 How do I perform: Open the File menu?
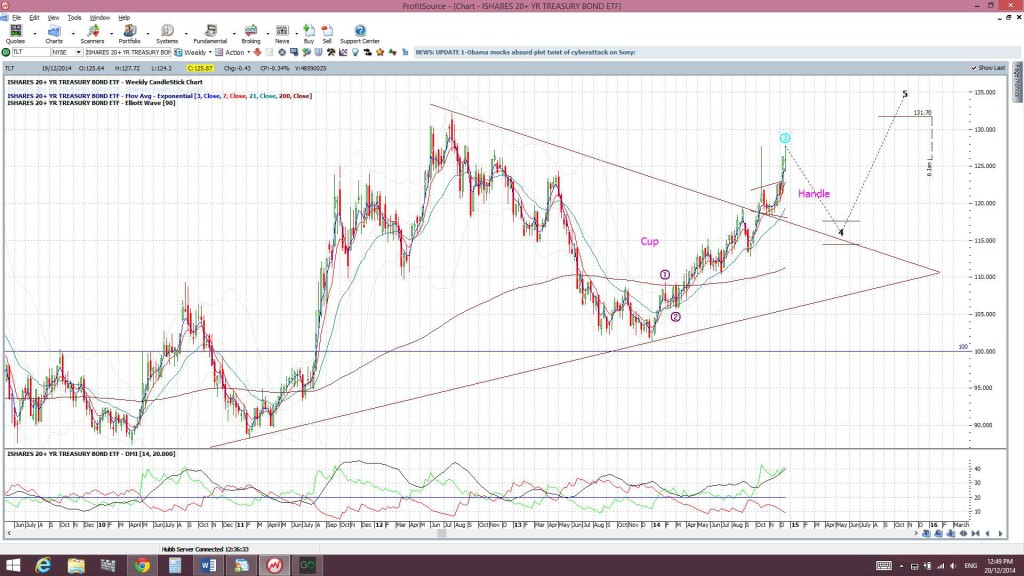point(16,18)
